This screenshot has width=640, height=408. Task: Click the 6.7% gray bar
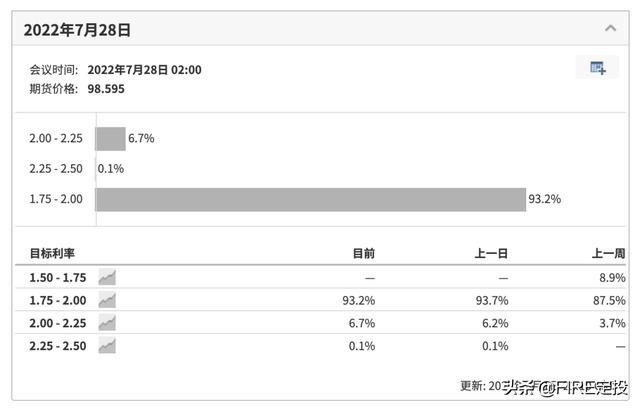[110, 139]
